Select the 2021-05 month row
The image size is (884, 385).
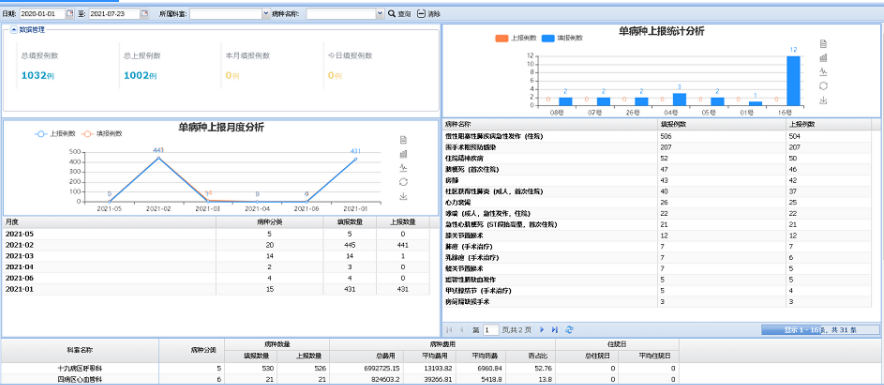[x=216, y=233]
